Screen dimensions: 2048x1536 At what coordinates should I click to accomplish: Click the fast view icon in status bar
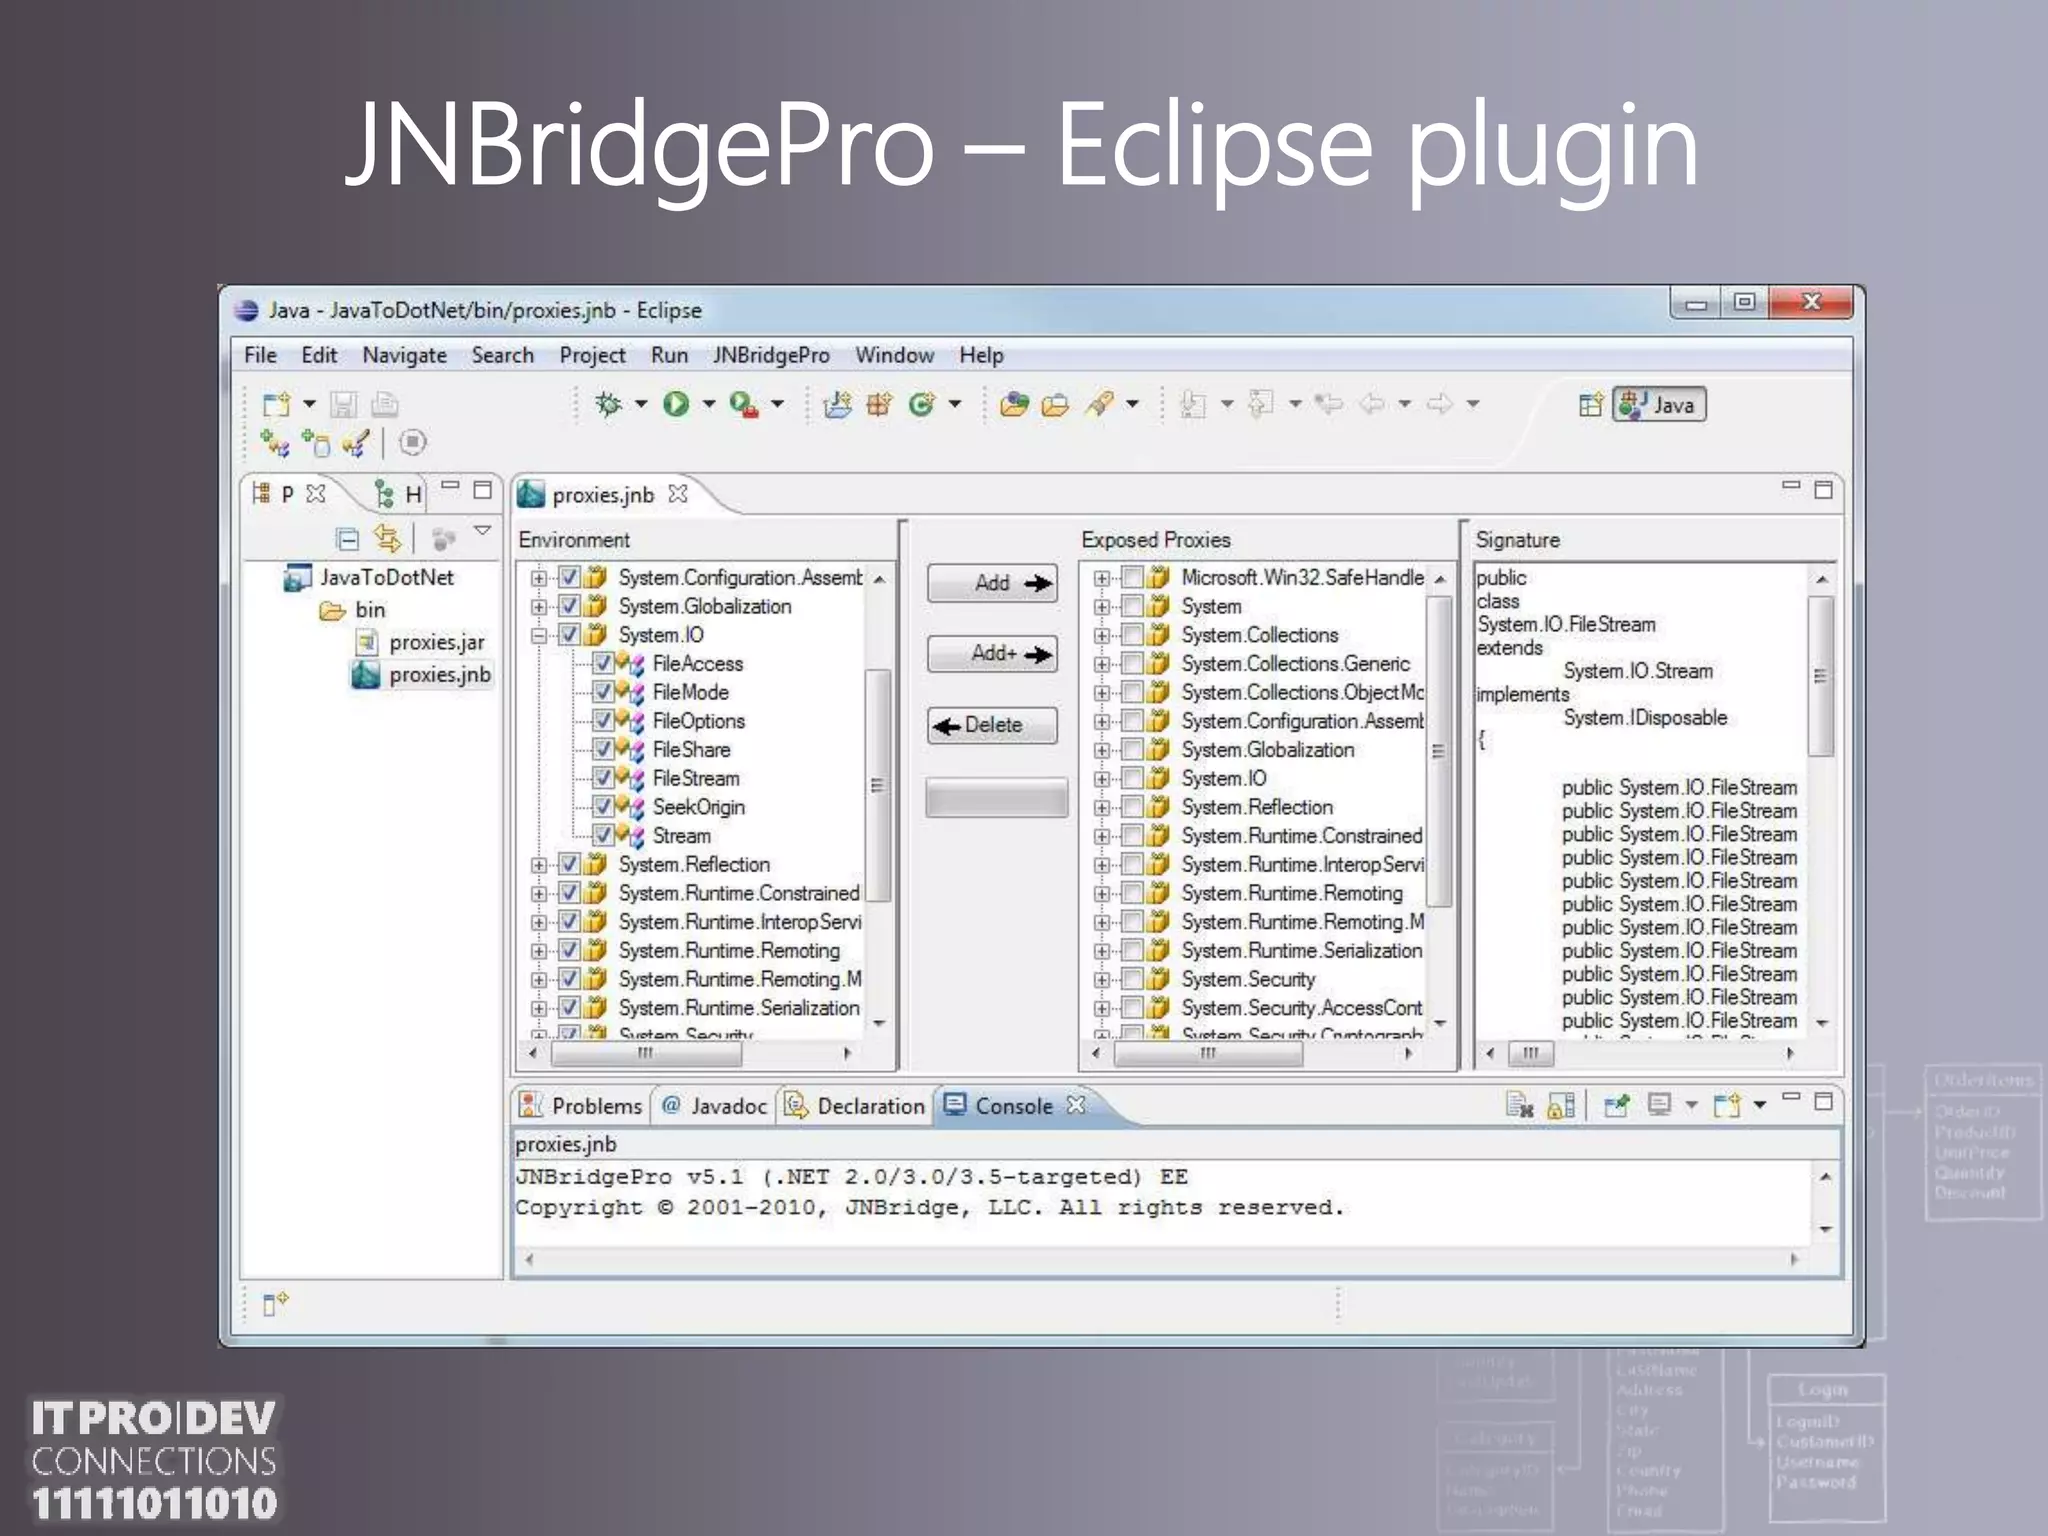[275, 1304]
